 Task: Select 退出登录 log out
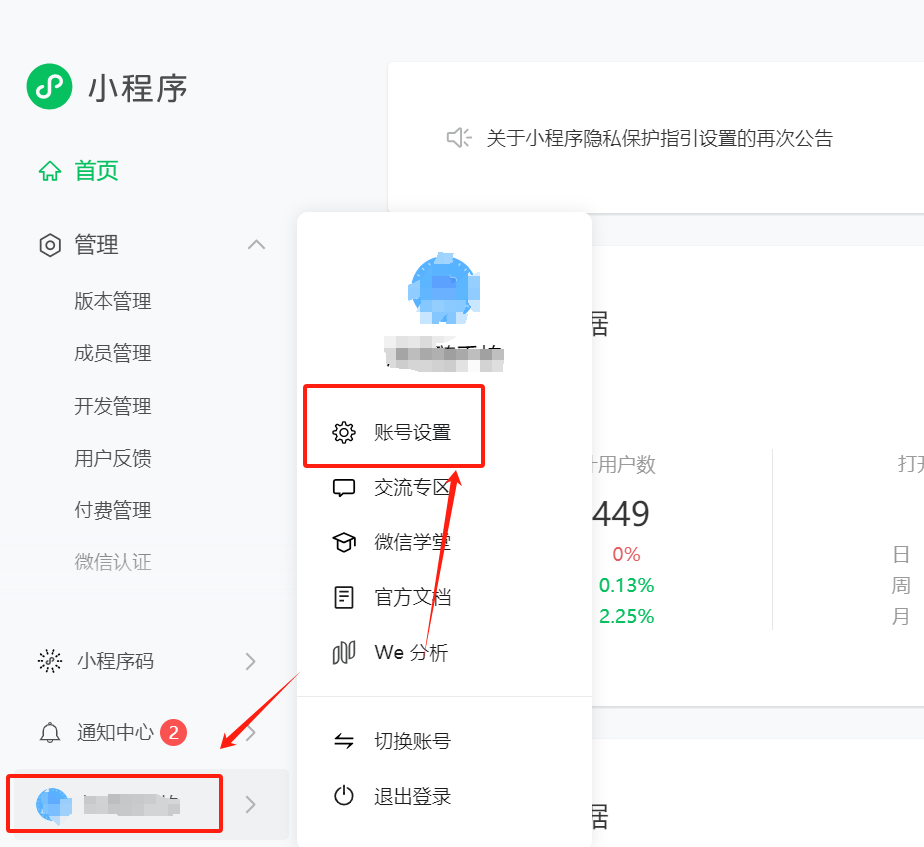click(x=412, y=796)
